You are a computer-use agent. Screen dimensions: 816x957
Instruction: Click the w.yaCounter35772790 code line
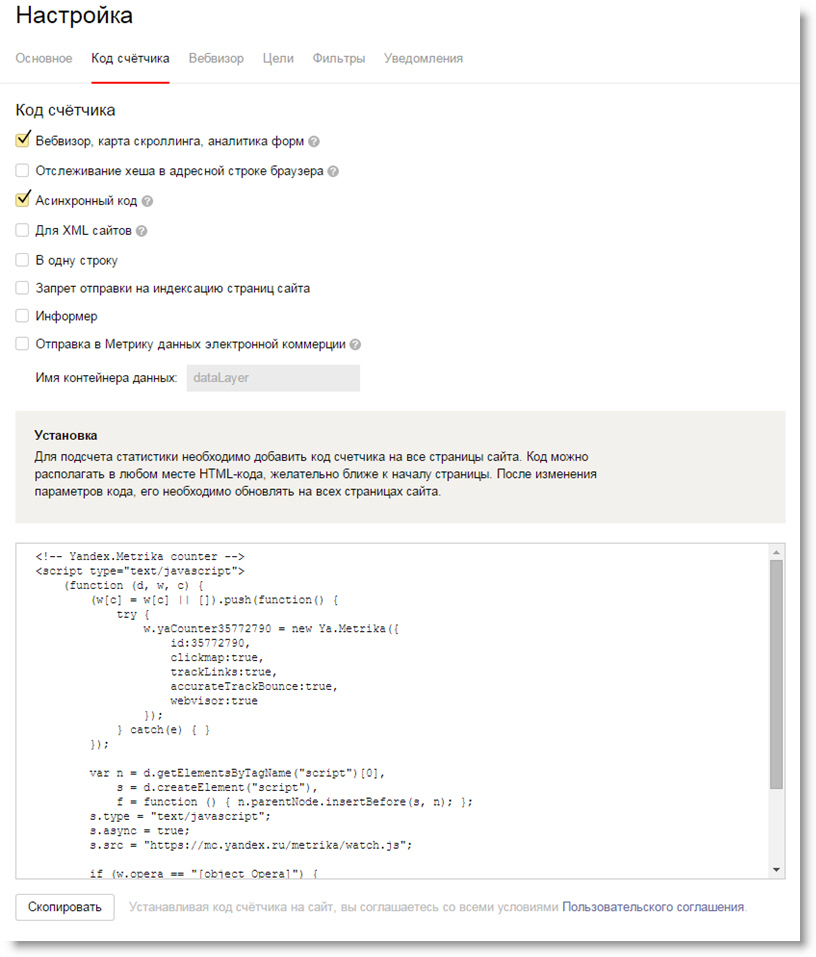click(x=272, y=629)
